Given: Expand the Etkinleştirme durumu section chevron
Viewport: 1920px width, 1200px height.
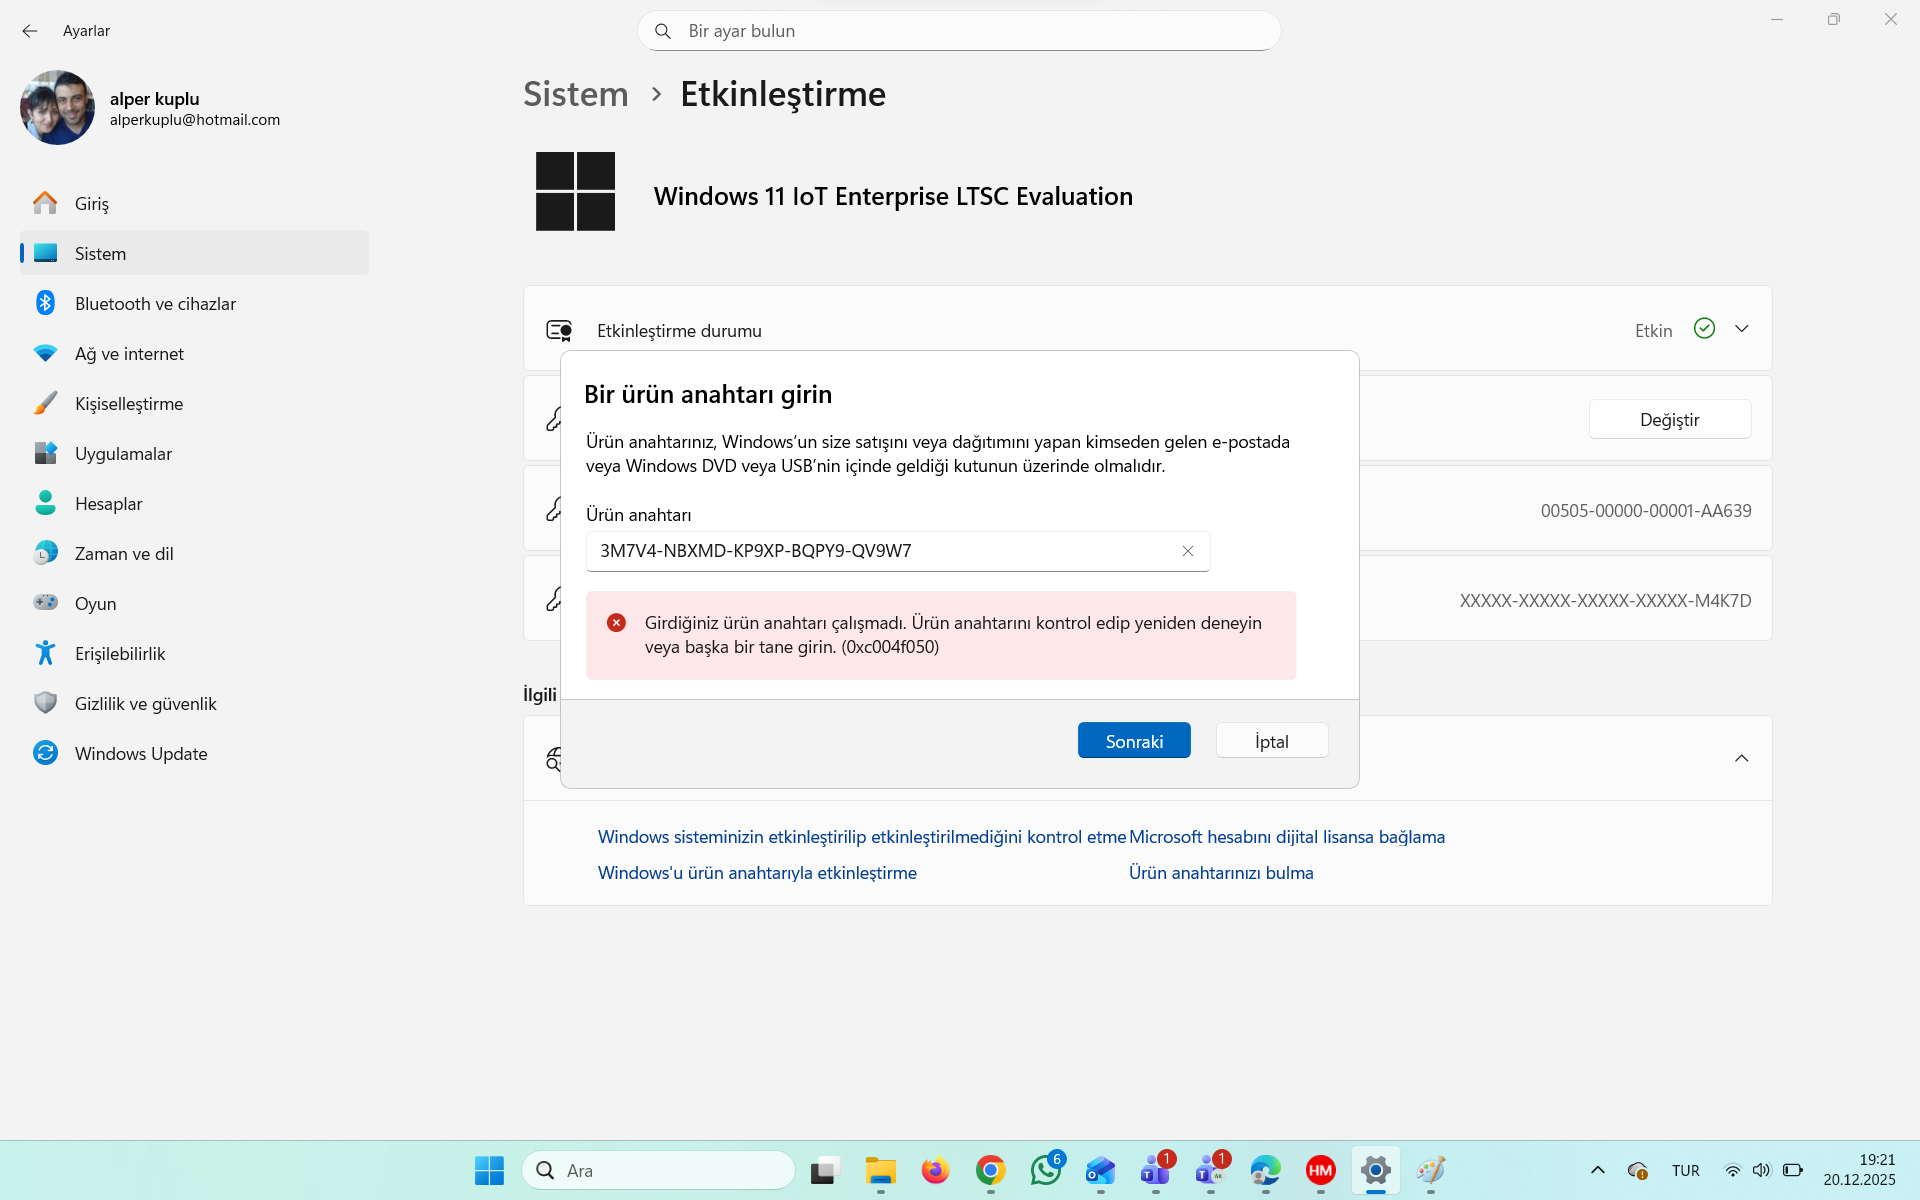Looking at the screenshot, I should tap(1742, 329).
